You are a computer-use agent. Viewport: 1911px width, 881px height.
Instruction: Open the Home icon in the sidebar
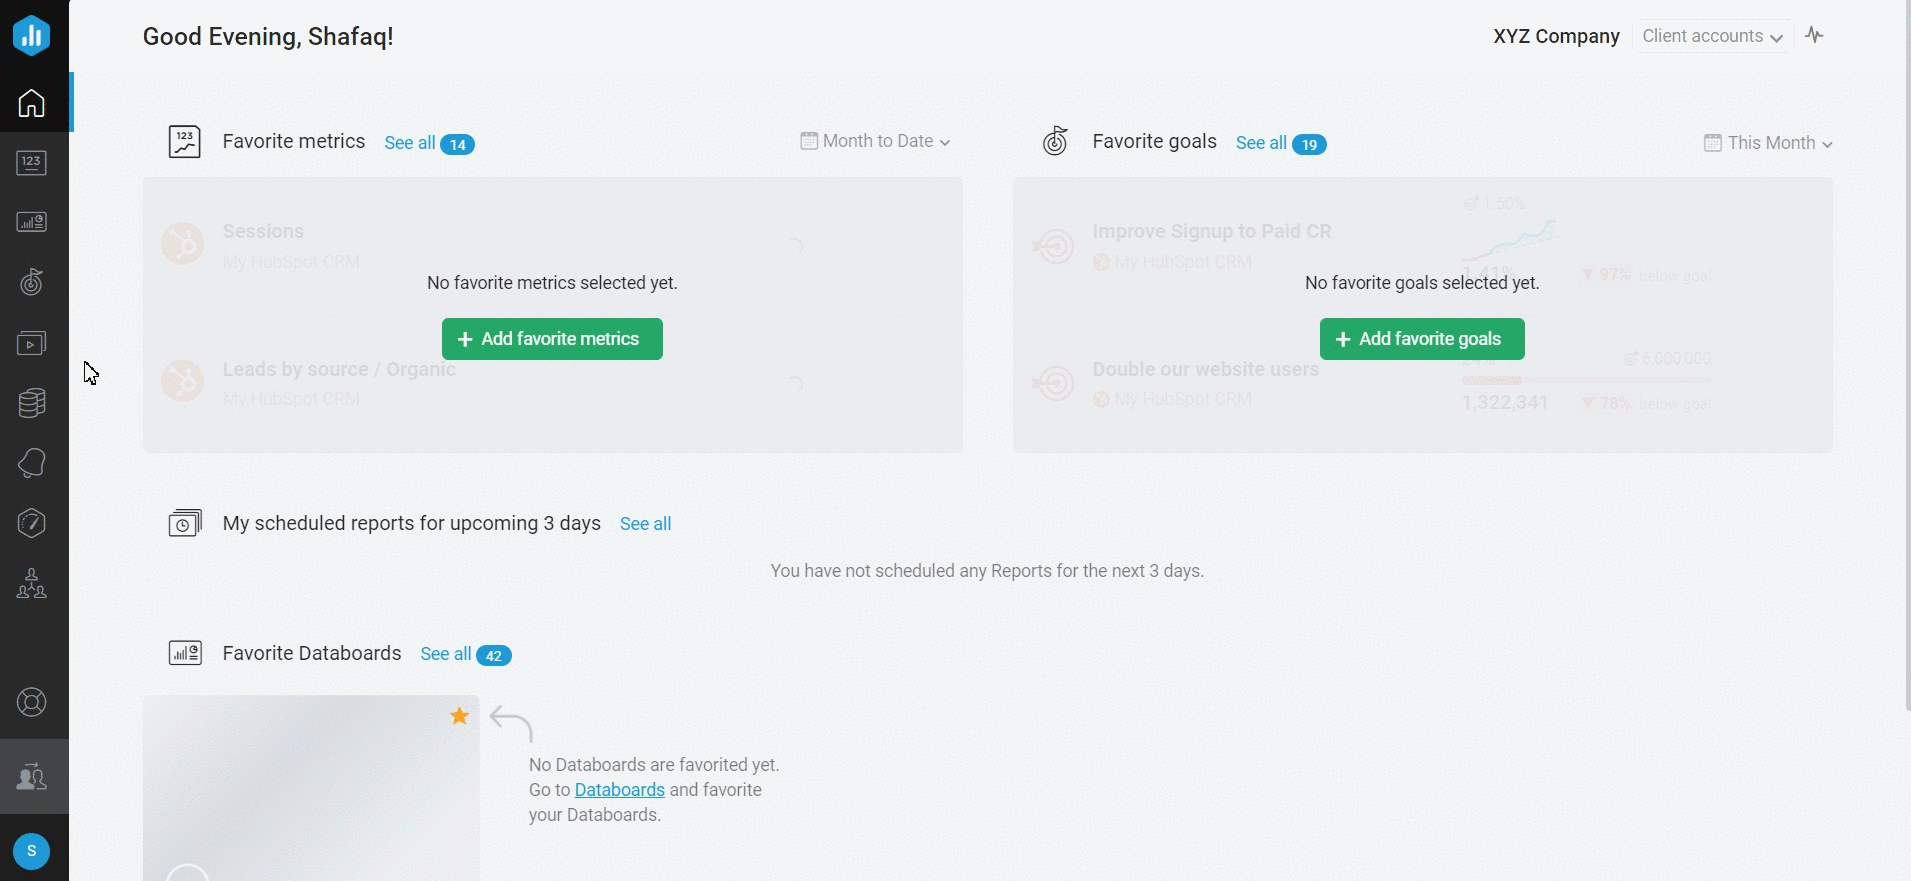click(32, 103)
